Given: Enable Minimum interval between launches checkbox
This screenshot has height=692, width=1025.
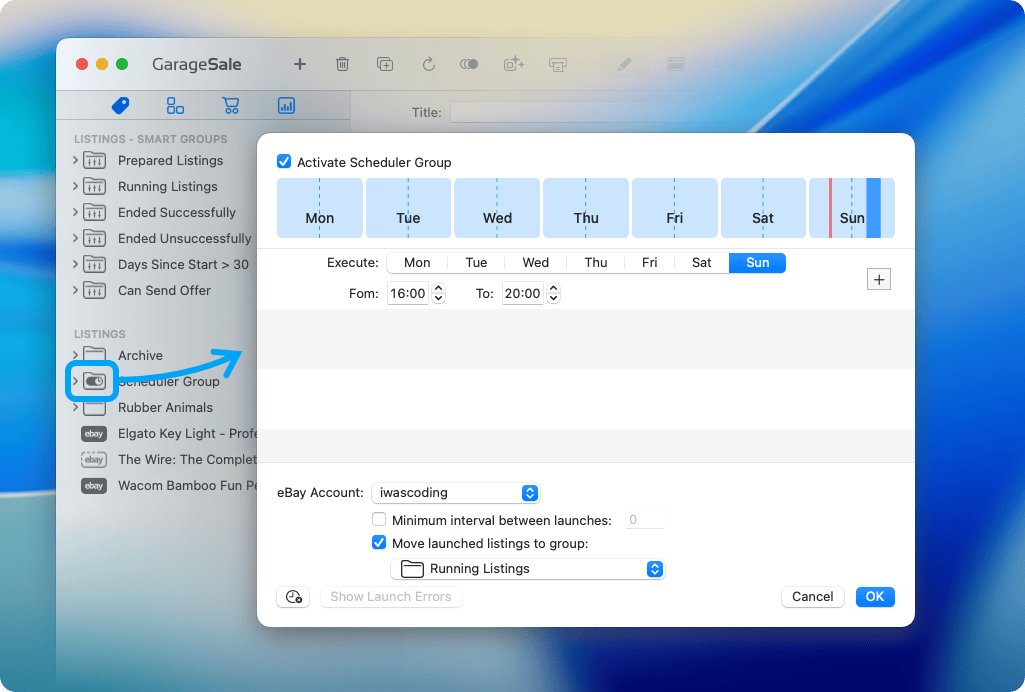Looking at the screenshot, I should (378, 519).
